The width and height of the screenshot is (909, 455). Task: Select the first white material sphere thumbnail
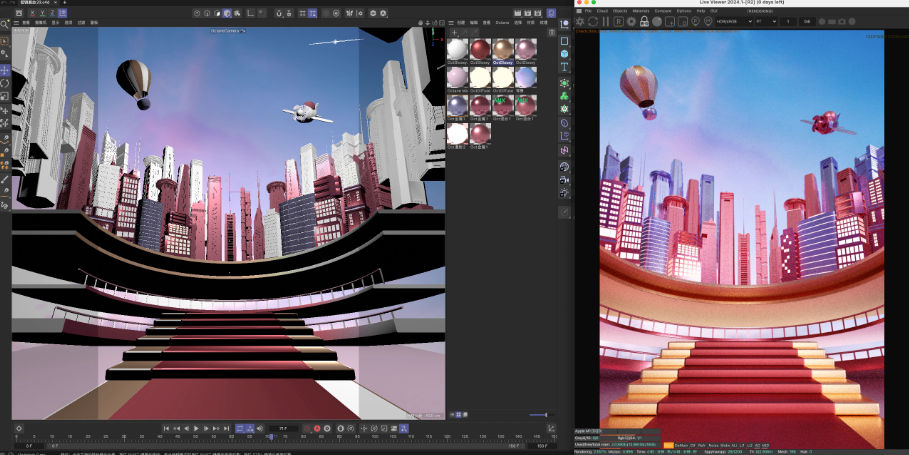(457, 50)
